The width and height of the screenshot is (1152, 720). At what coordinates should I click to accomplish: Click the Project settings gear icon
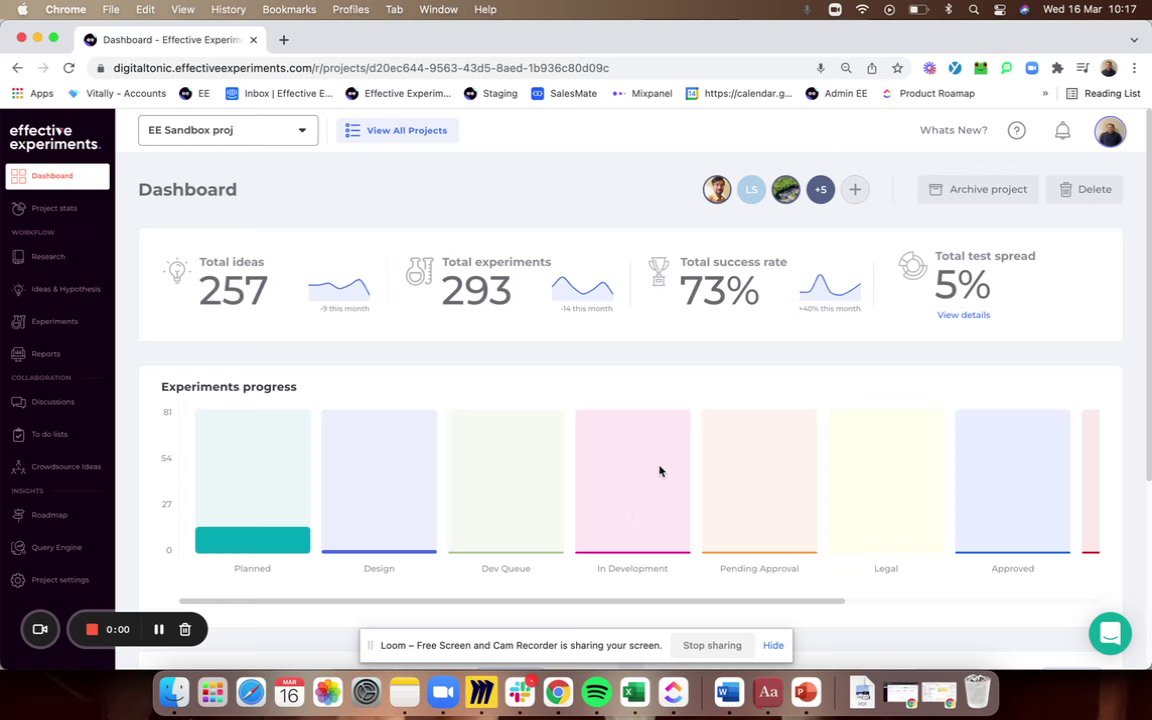click(18, 580)
